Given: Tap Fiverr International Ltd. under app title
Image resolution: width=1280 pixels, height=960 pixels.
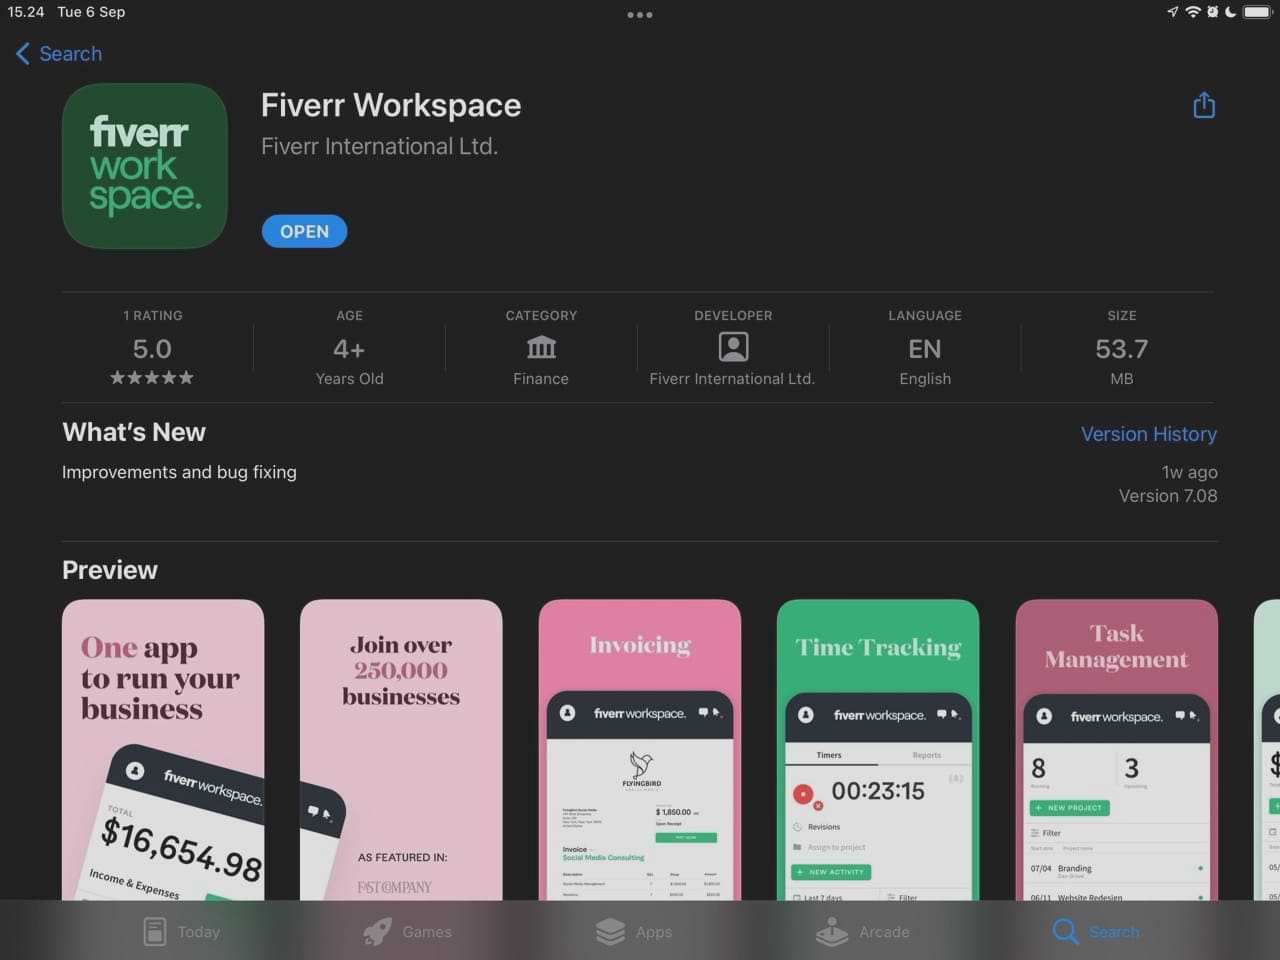Looking at the screenshot, I should point(379,146).
